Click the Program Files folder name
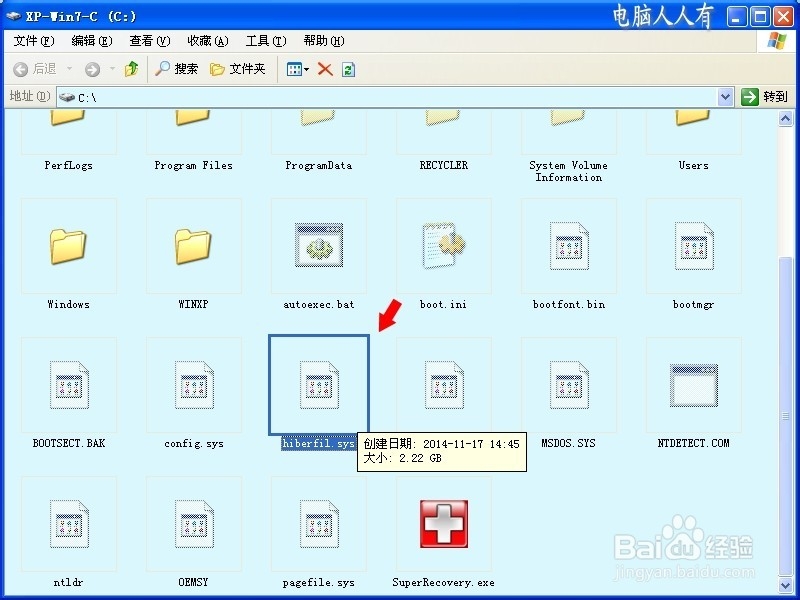Image resolution: width=800 pixels, height=600 pixels. [x=193, y=165]
